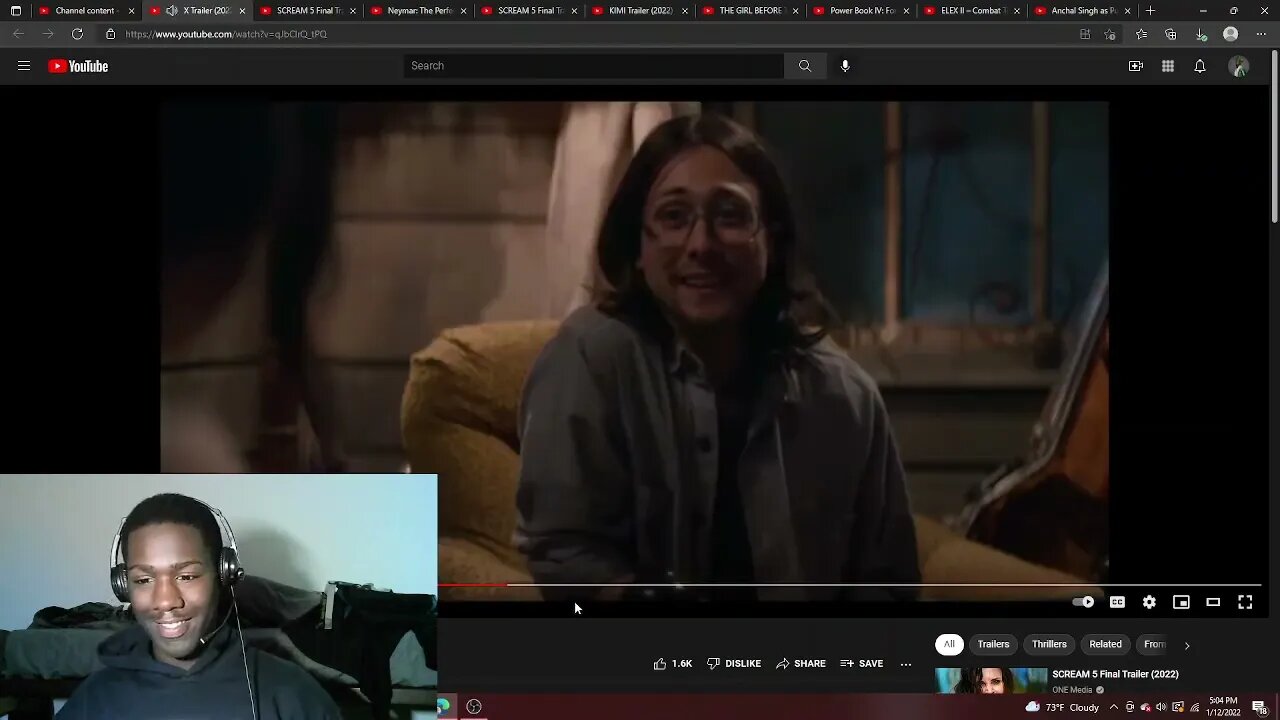The height and width of the screenshot is (720, 1280).
Task: Mute the X Trailer tab audio
Action: [x=171, y=11]
